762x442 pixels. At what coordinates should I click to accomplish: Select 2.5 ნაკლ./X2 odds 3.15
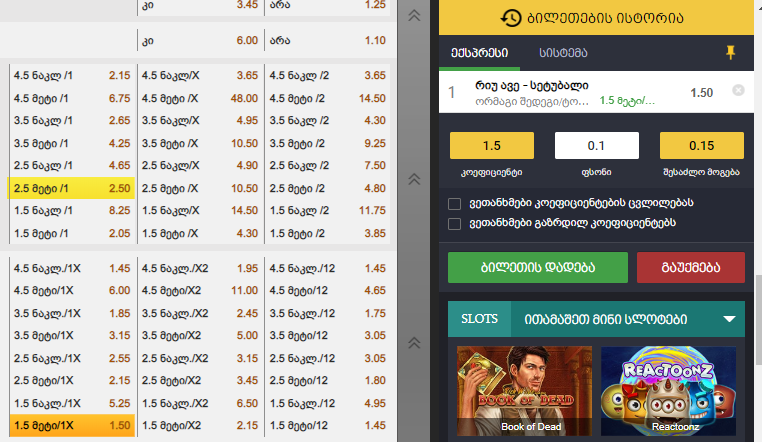pyautogui.click(x=200, y=358)
